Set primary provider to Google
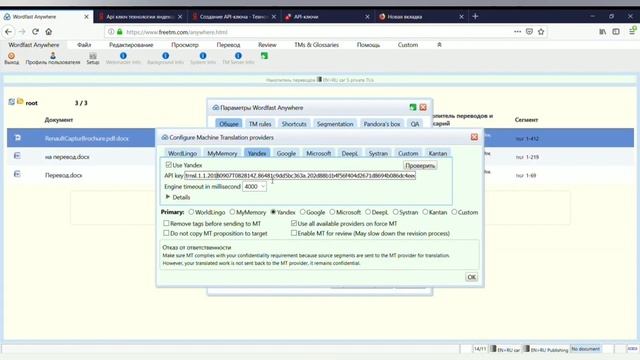Image resolution: width=640 pixels, height=360 pixels. tap(302, 212)
